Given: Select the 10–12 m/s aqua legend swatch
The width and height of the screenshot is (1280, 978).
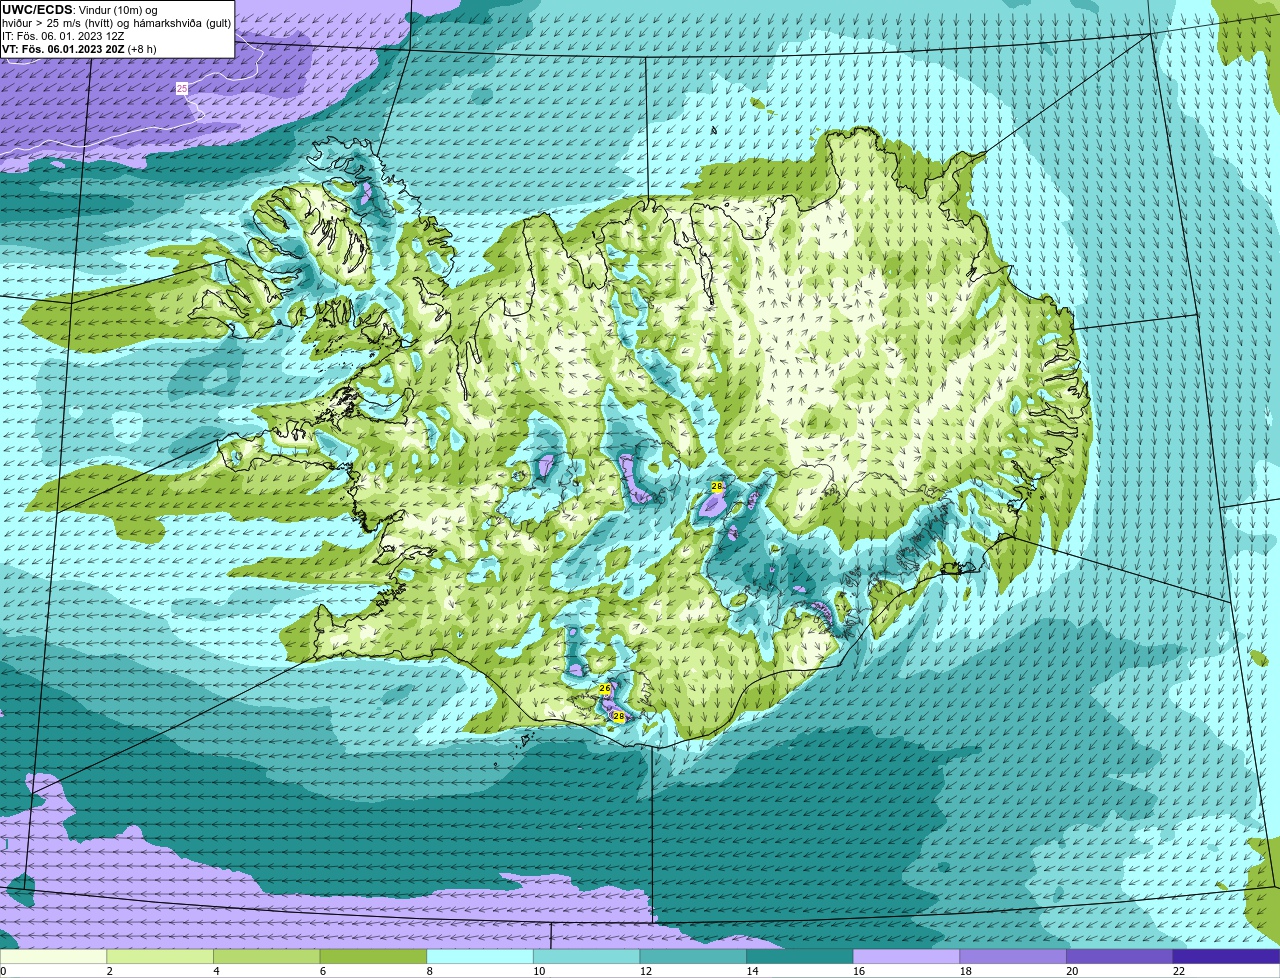Looking at the screenshot, I should click(586, 957).
